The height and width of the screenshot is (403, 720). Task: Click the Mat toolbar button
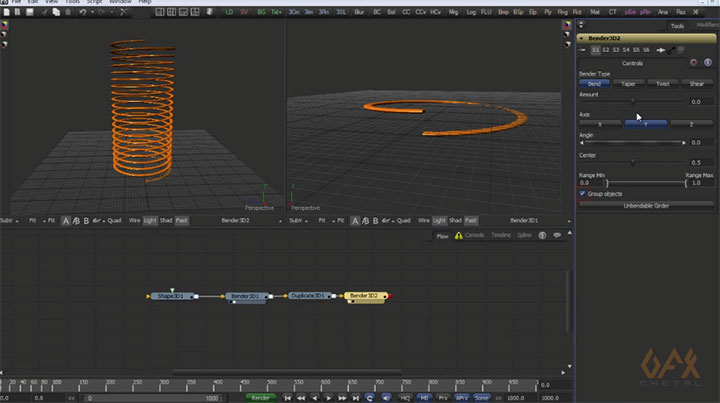(595, 12)
